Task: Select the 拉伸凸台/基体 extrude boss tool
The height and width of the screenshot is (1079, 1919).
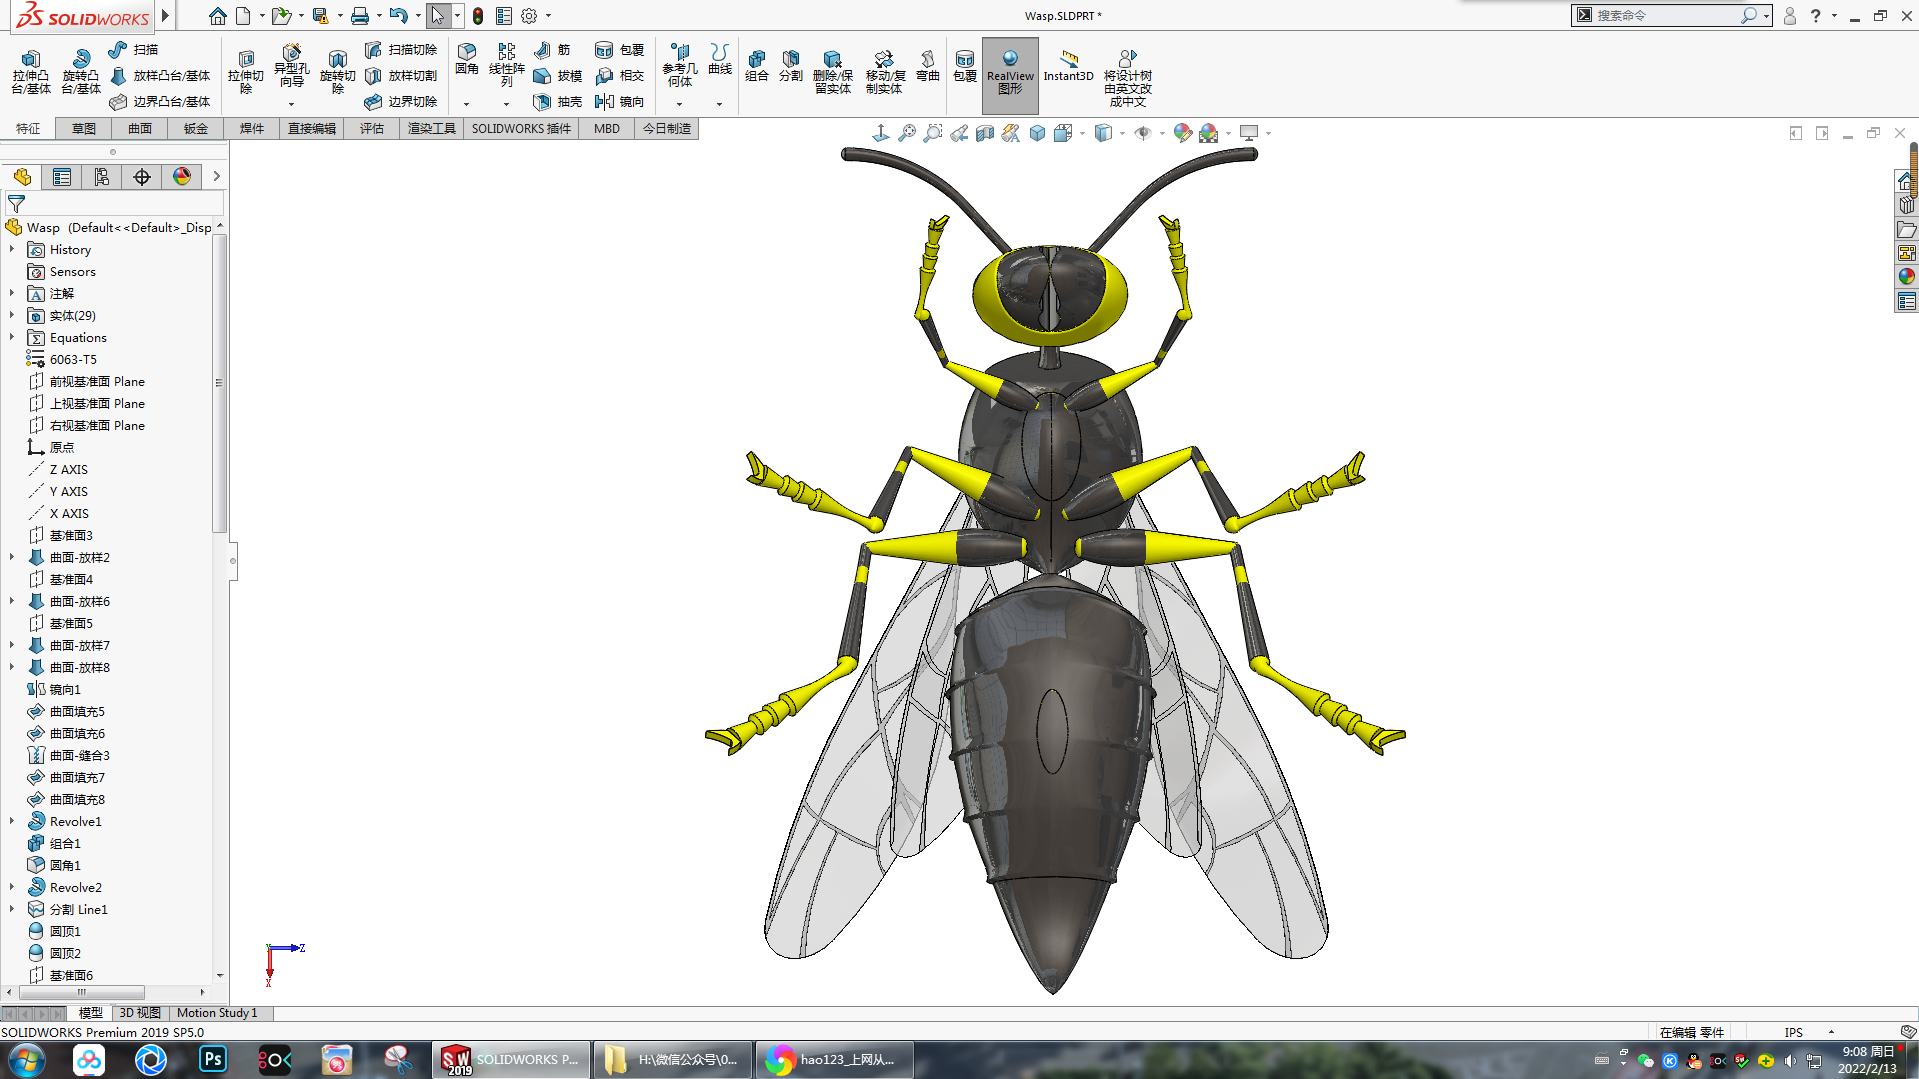Action: 31,72
